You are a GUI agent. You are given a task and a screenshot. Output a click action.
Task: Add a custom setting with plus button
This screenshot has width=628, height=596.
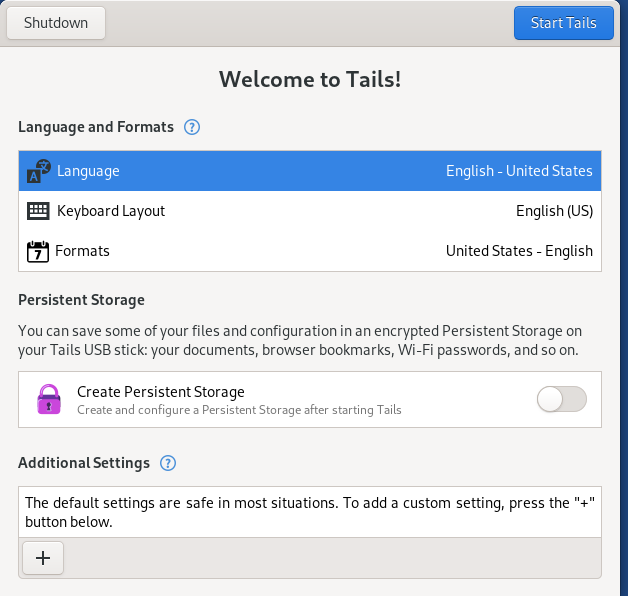(43, 558)
